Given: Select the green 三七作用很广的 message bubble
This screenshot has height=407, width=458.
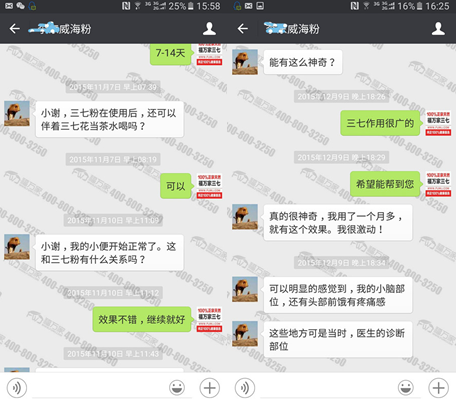Looking at the screenshot, I should point(380,123).
